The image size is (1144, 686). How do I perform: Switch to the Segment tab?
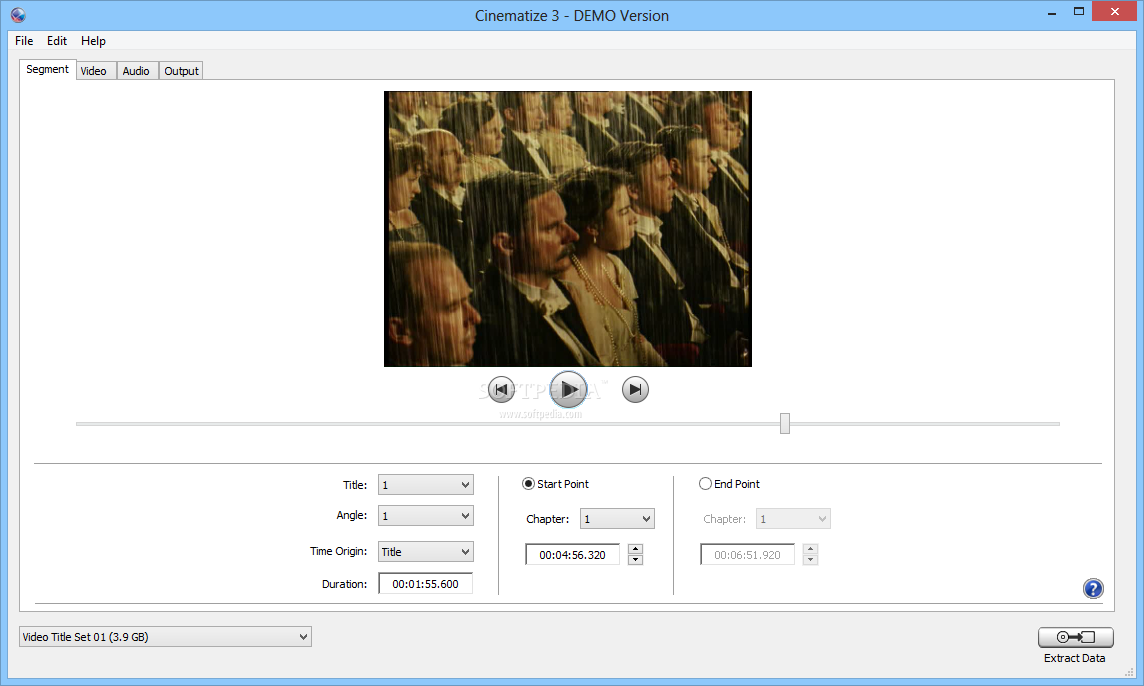point(47,69)
